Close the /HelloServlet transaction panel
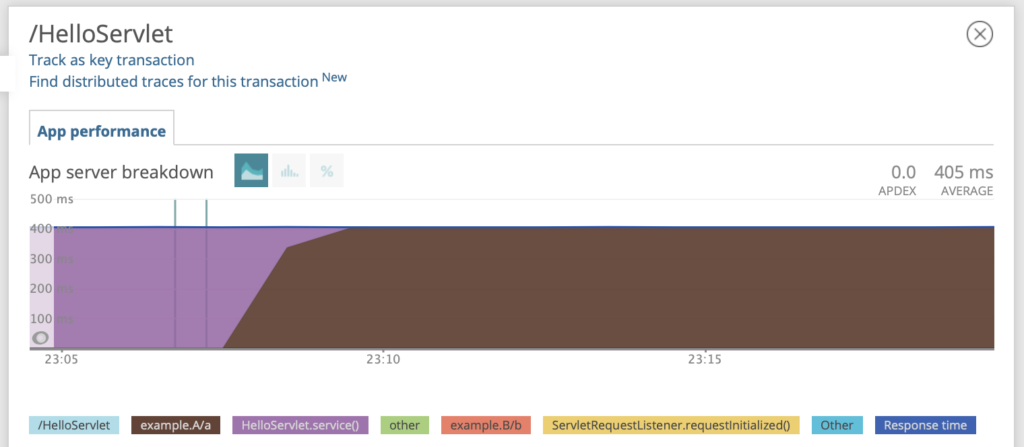The image size is (1024, 447). 979,35
